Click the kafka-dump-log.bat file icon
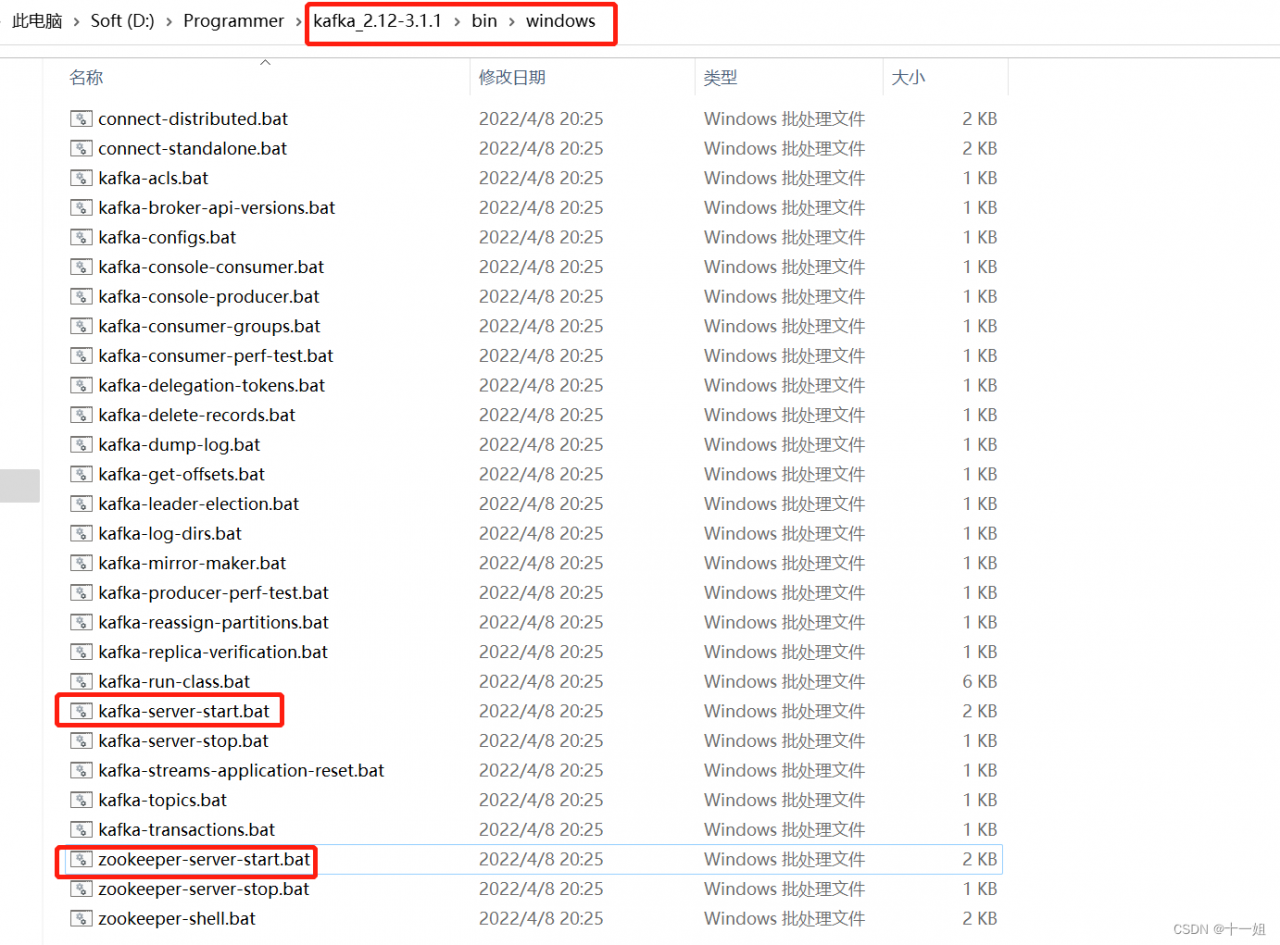 pos(81,445)
